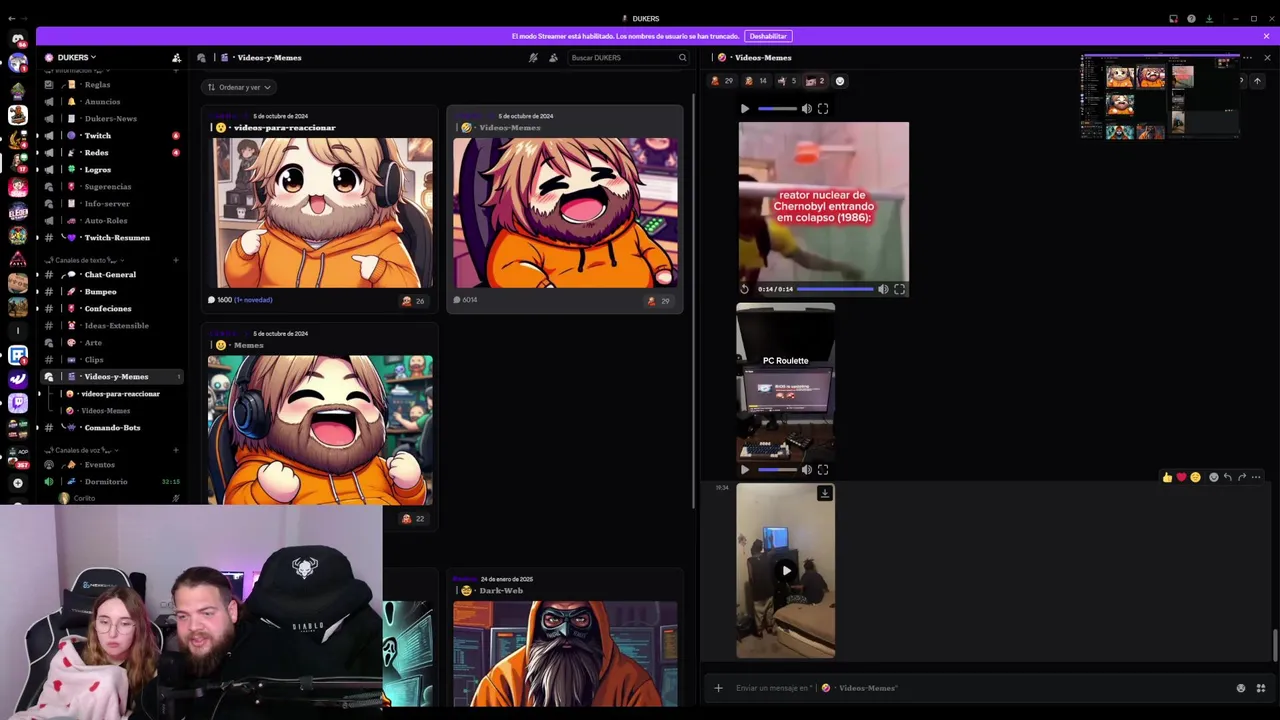This screenshot has width=1280, height=720.
Task: Open the Clips channel
Action: 94,360
